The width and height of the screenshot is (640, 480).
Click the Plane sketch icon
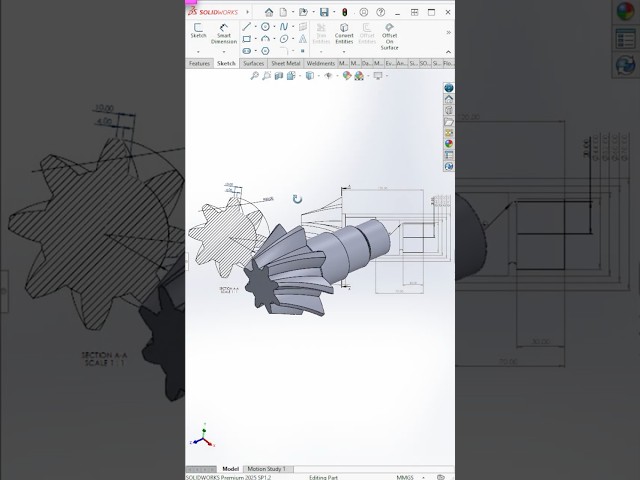[x=303, y=27]
